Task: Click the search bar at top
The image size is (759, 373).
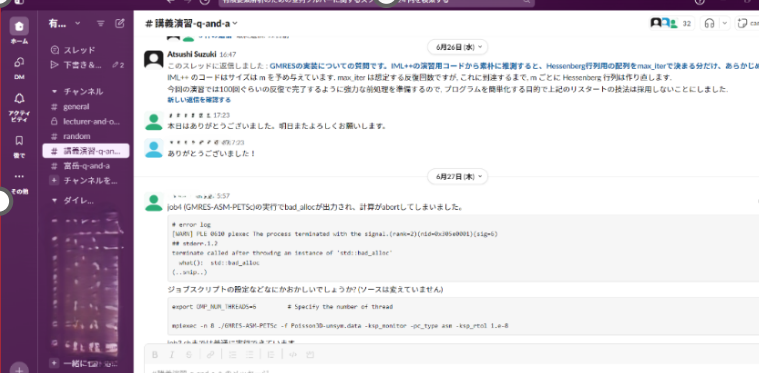Action: 376,1
